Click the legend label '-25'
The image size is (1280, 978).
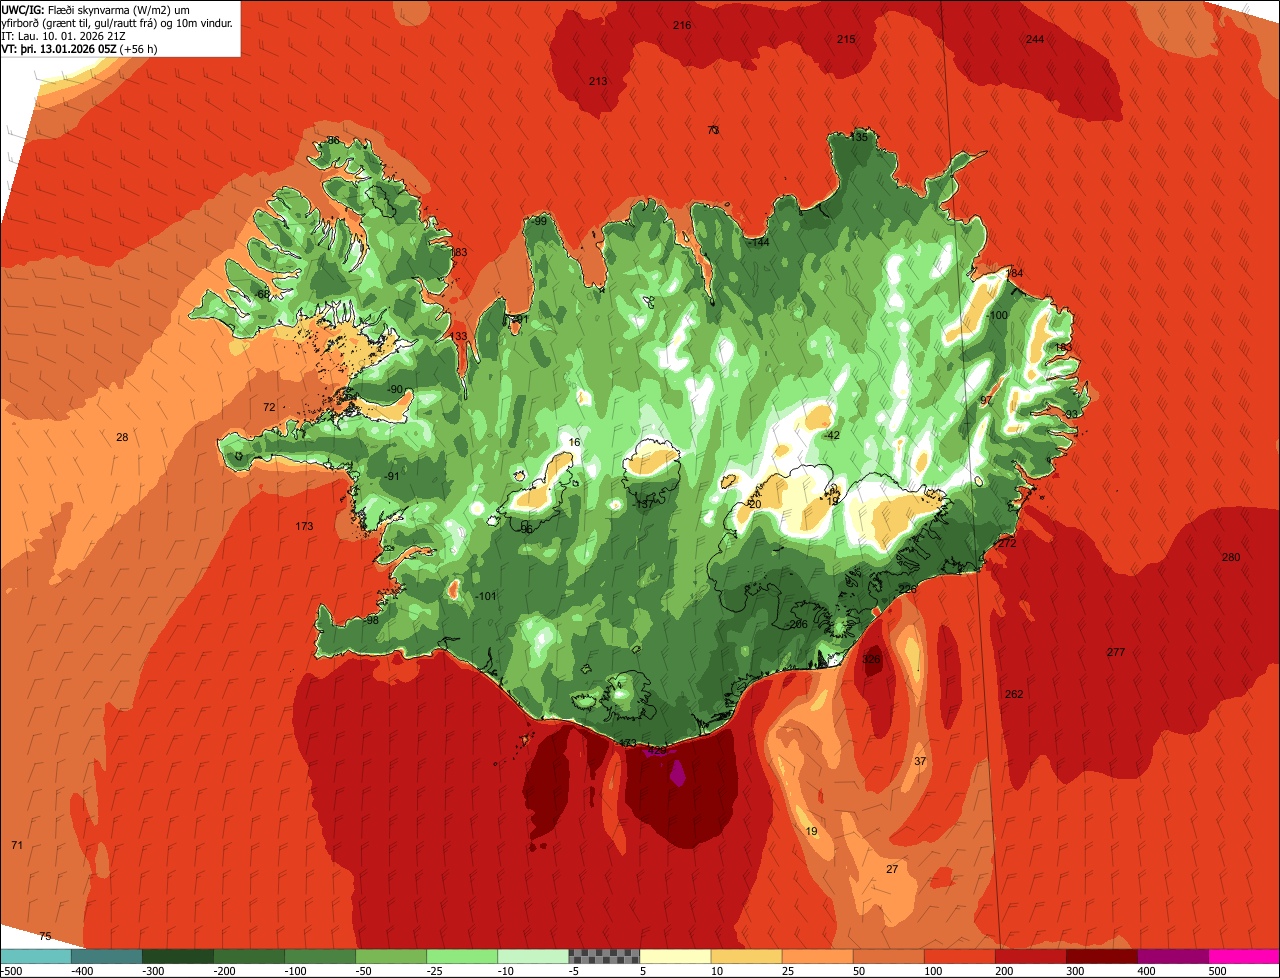tap(436, 971)
